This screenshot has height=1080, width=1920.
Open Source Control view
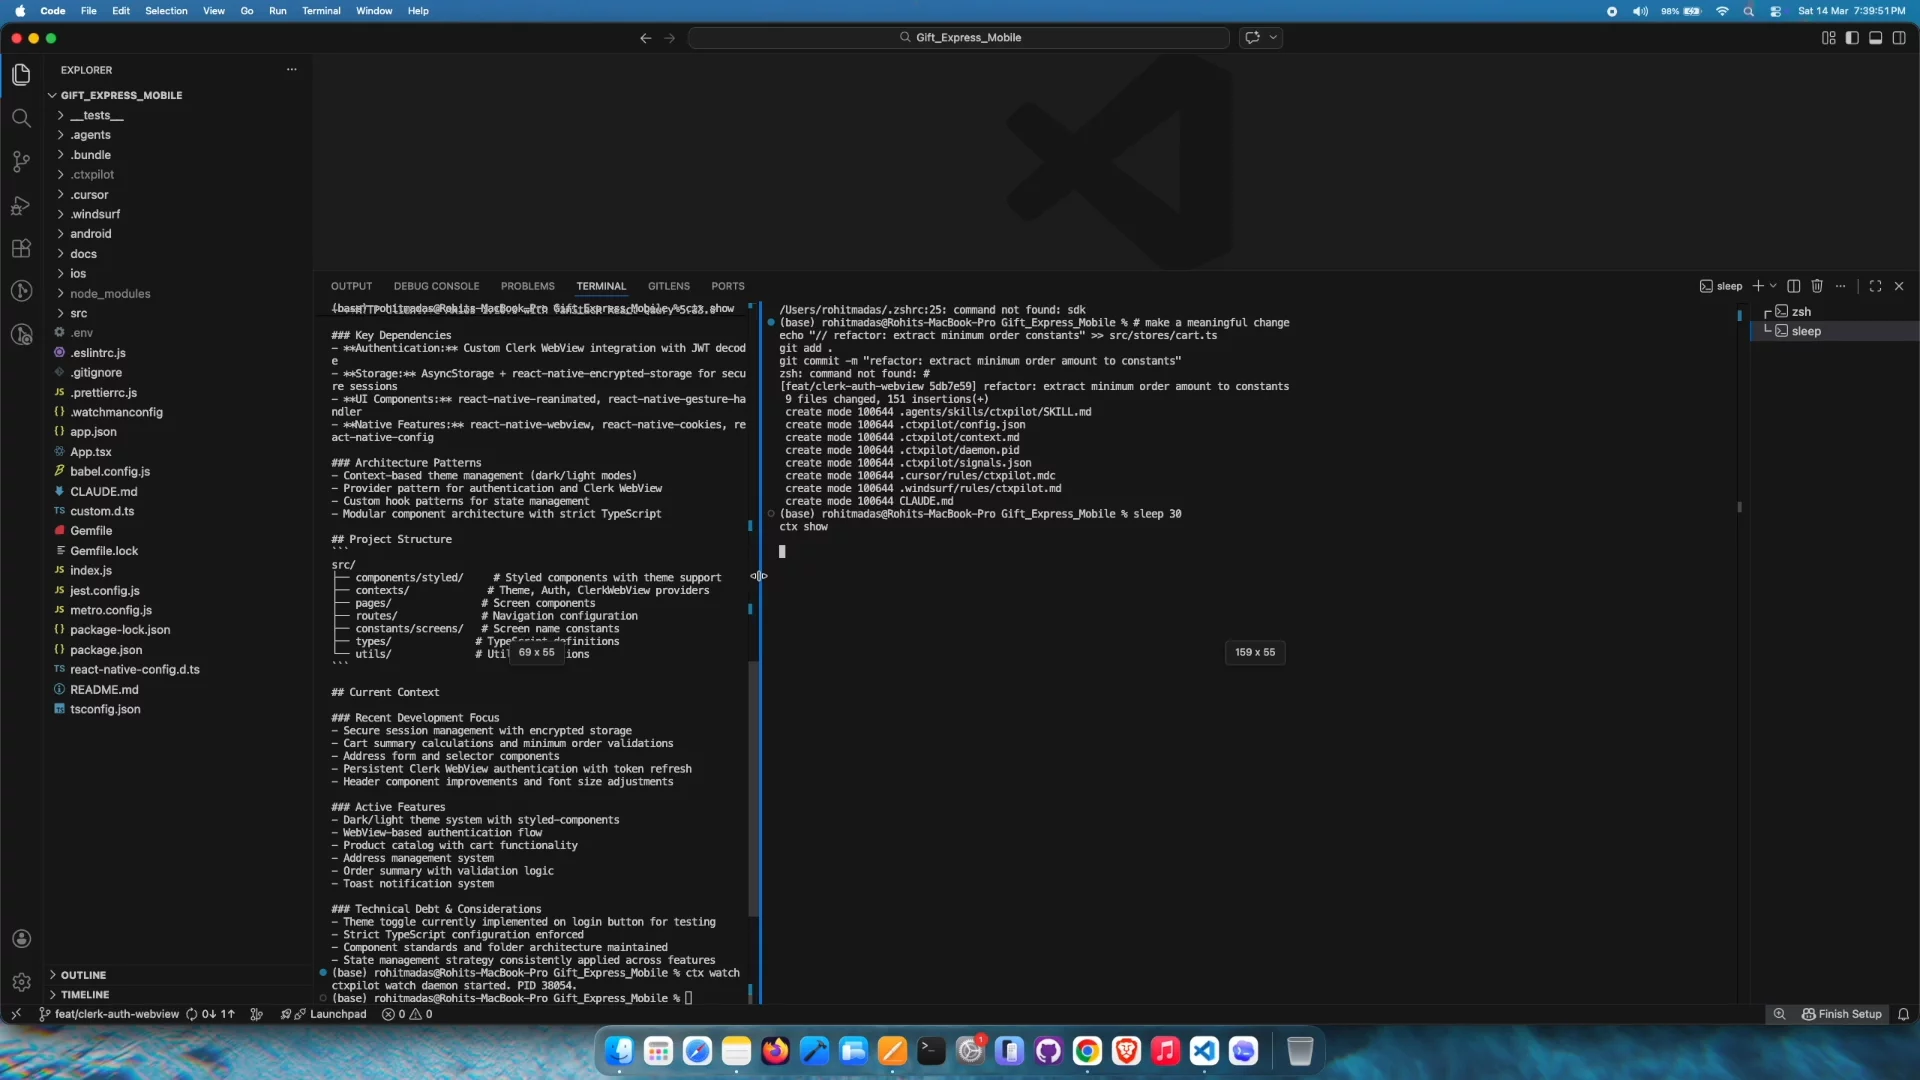21,162
